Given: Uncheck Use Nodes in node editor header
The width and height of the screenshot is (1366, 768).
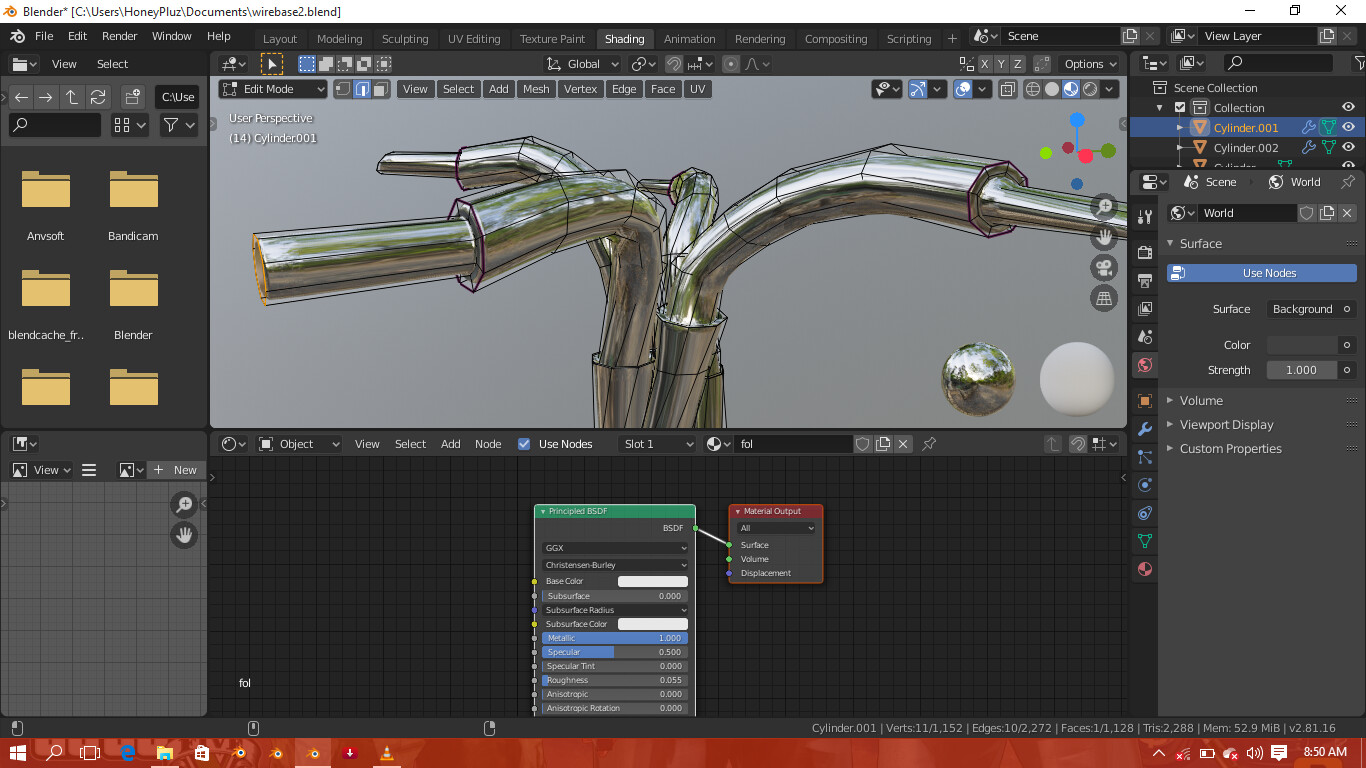Looking at the screenshot, I should pos(524,444).
